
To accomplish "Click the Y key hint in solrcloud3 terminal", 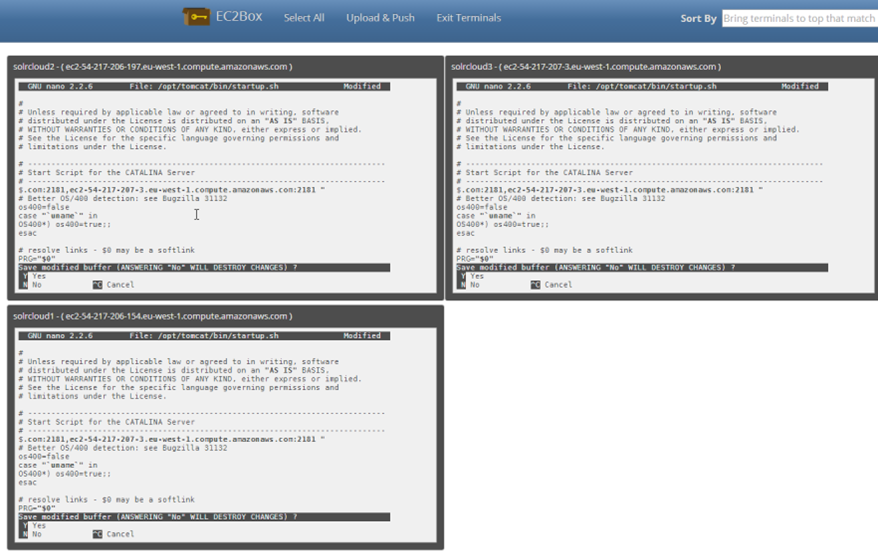I will pyautogui.click(x=463, y=276).
